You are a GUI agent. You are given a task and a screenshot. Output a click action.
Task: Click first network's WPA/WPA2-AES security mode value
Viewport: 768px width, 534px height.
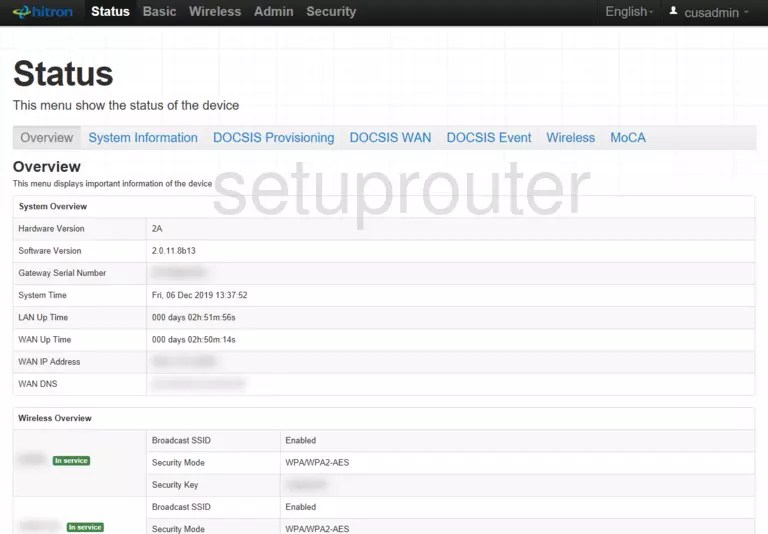click(317, 462)
